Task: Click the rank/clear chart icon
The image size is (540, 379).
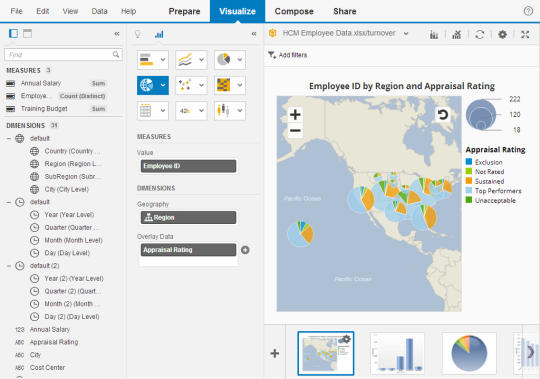Action: pos(457,34)
